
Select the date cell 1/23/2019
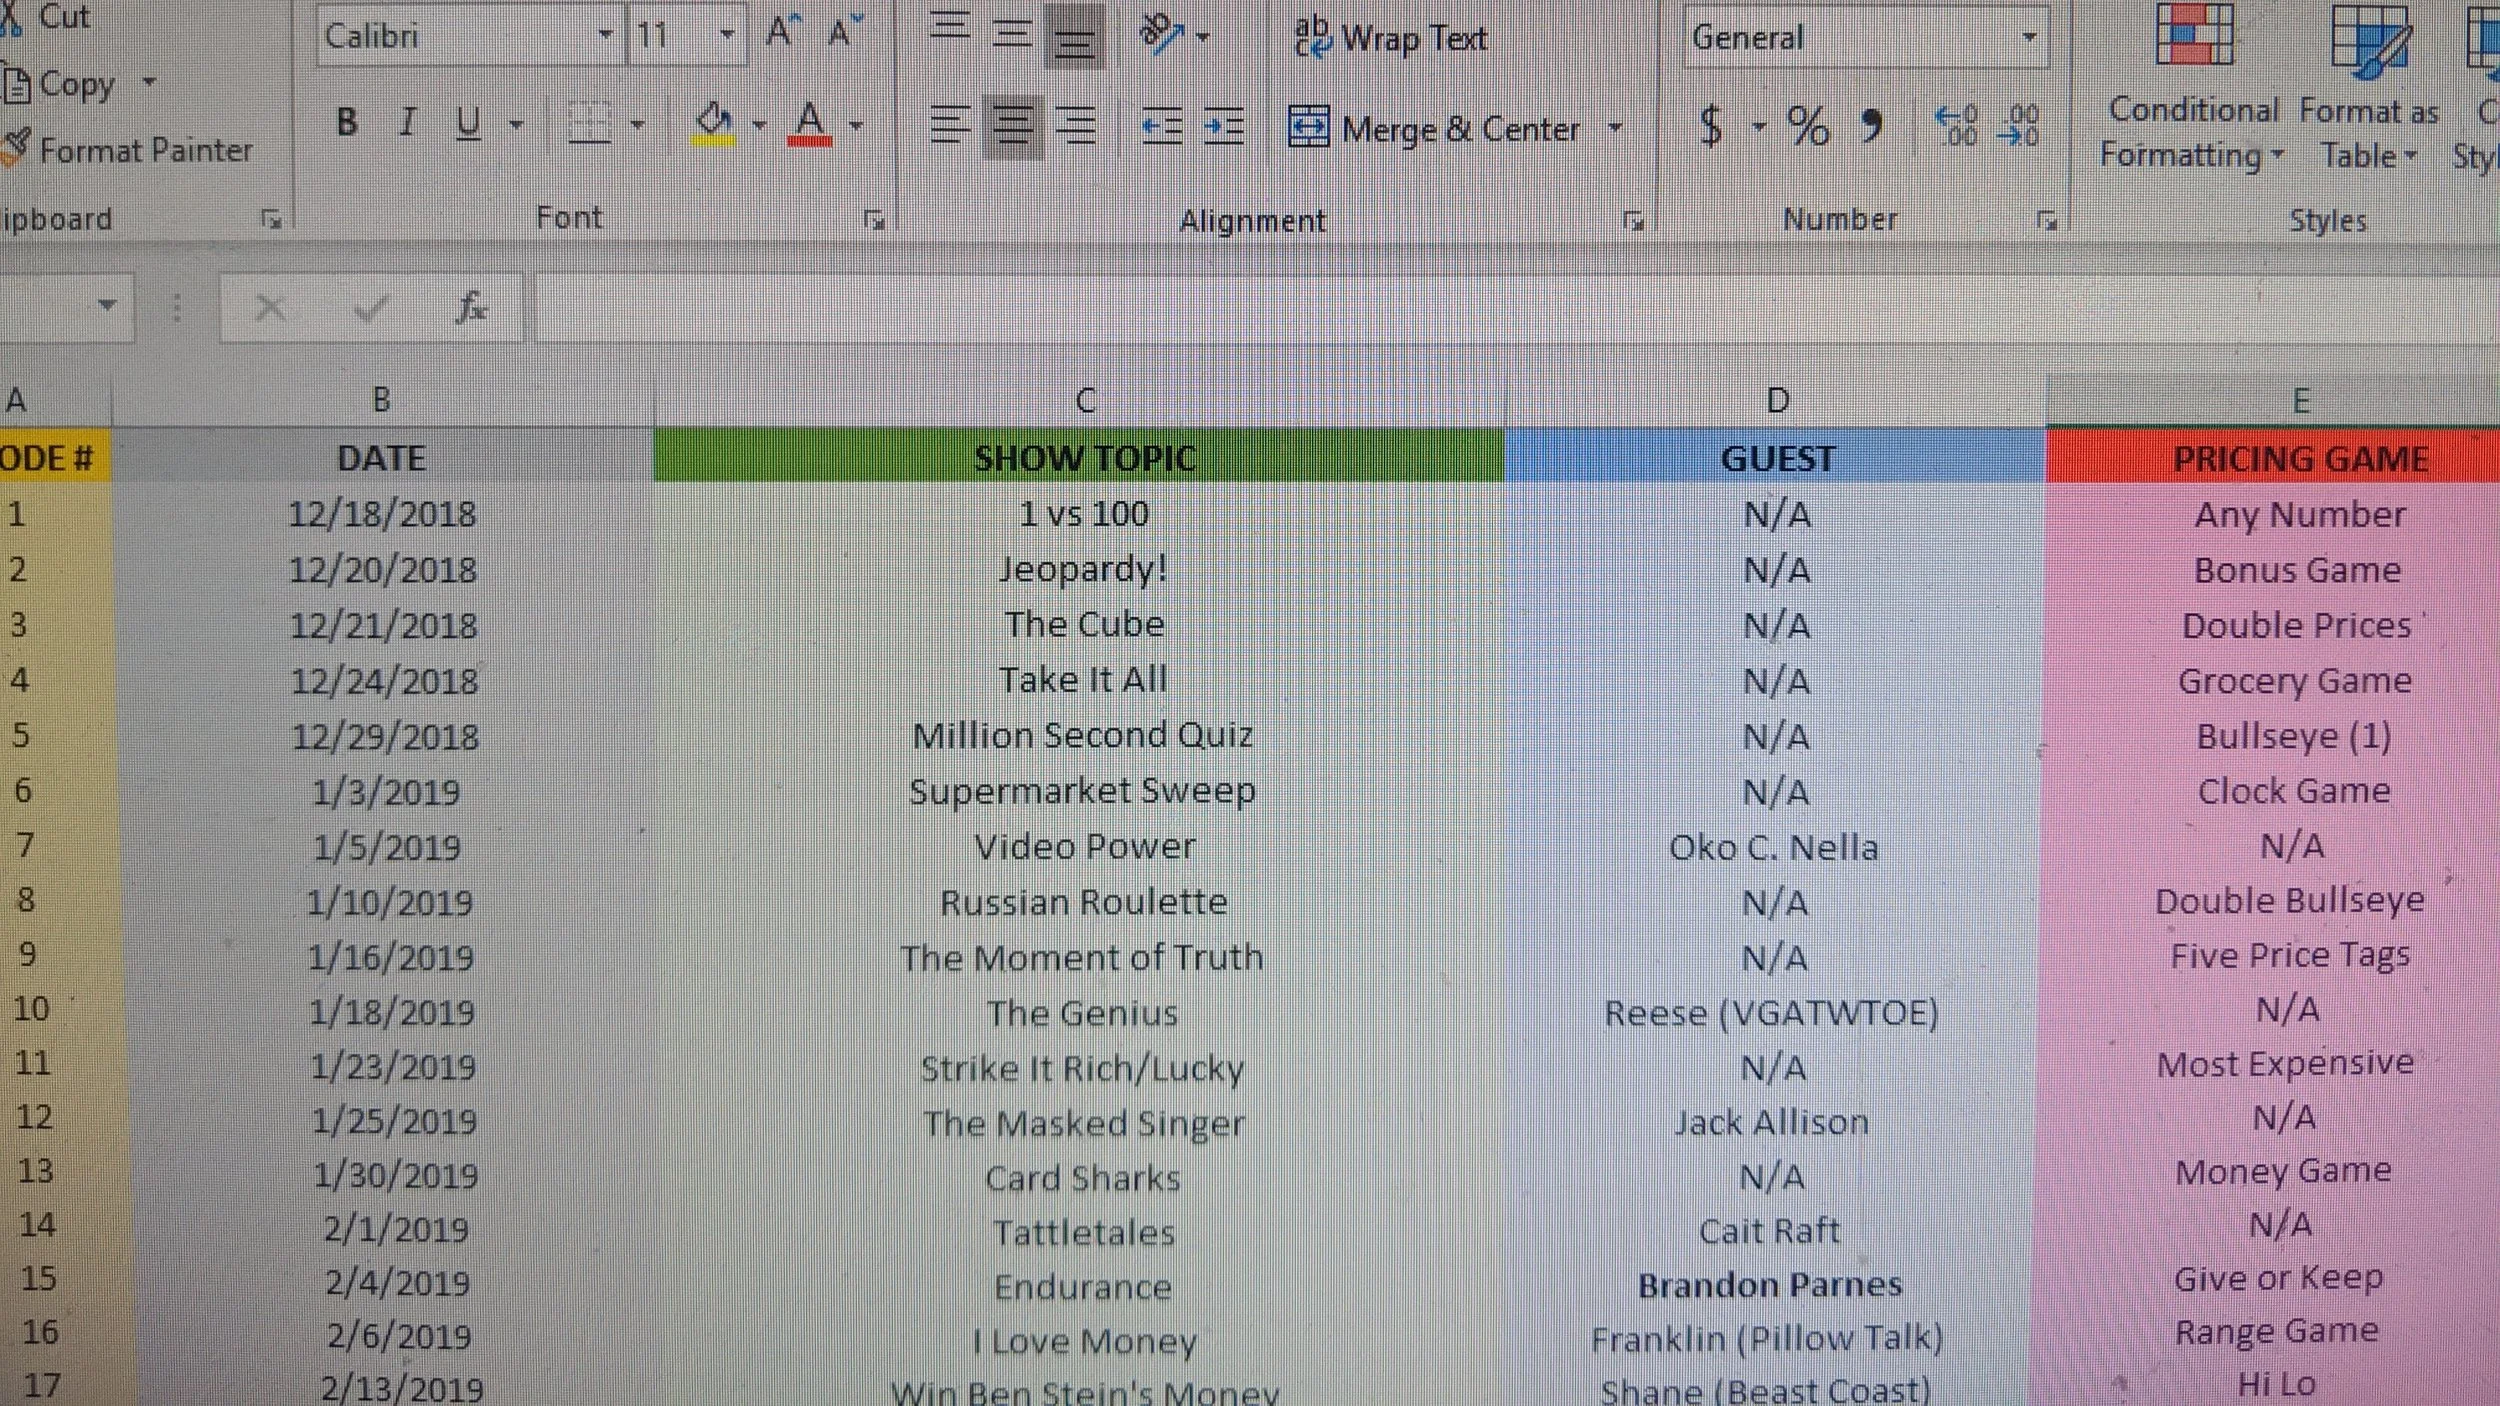[392, 1067]
